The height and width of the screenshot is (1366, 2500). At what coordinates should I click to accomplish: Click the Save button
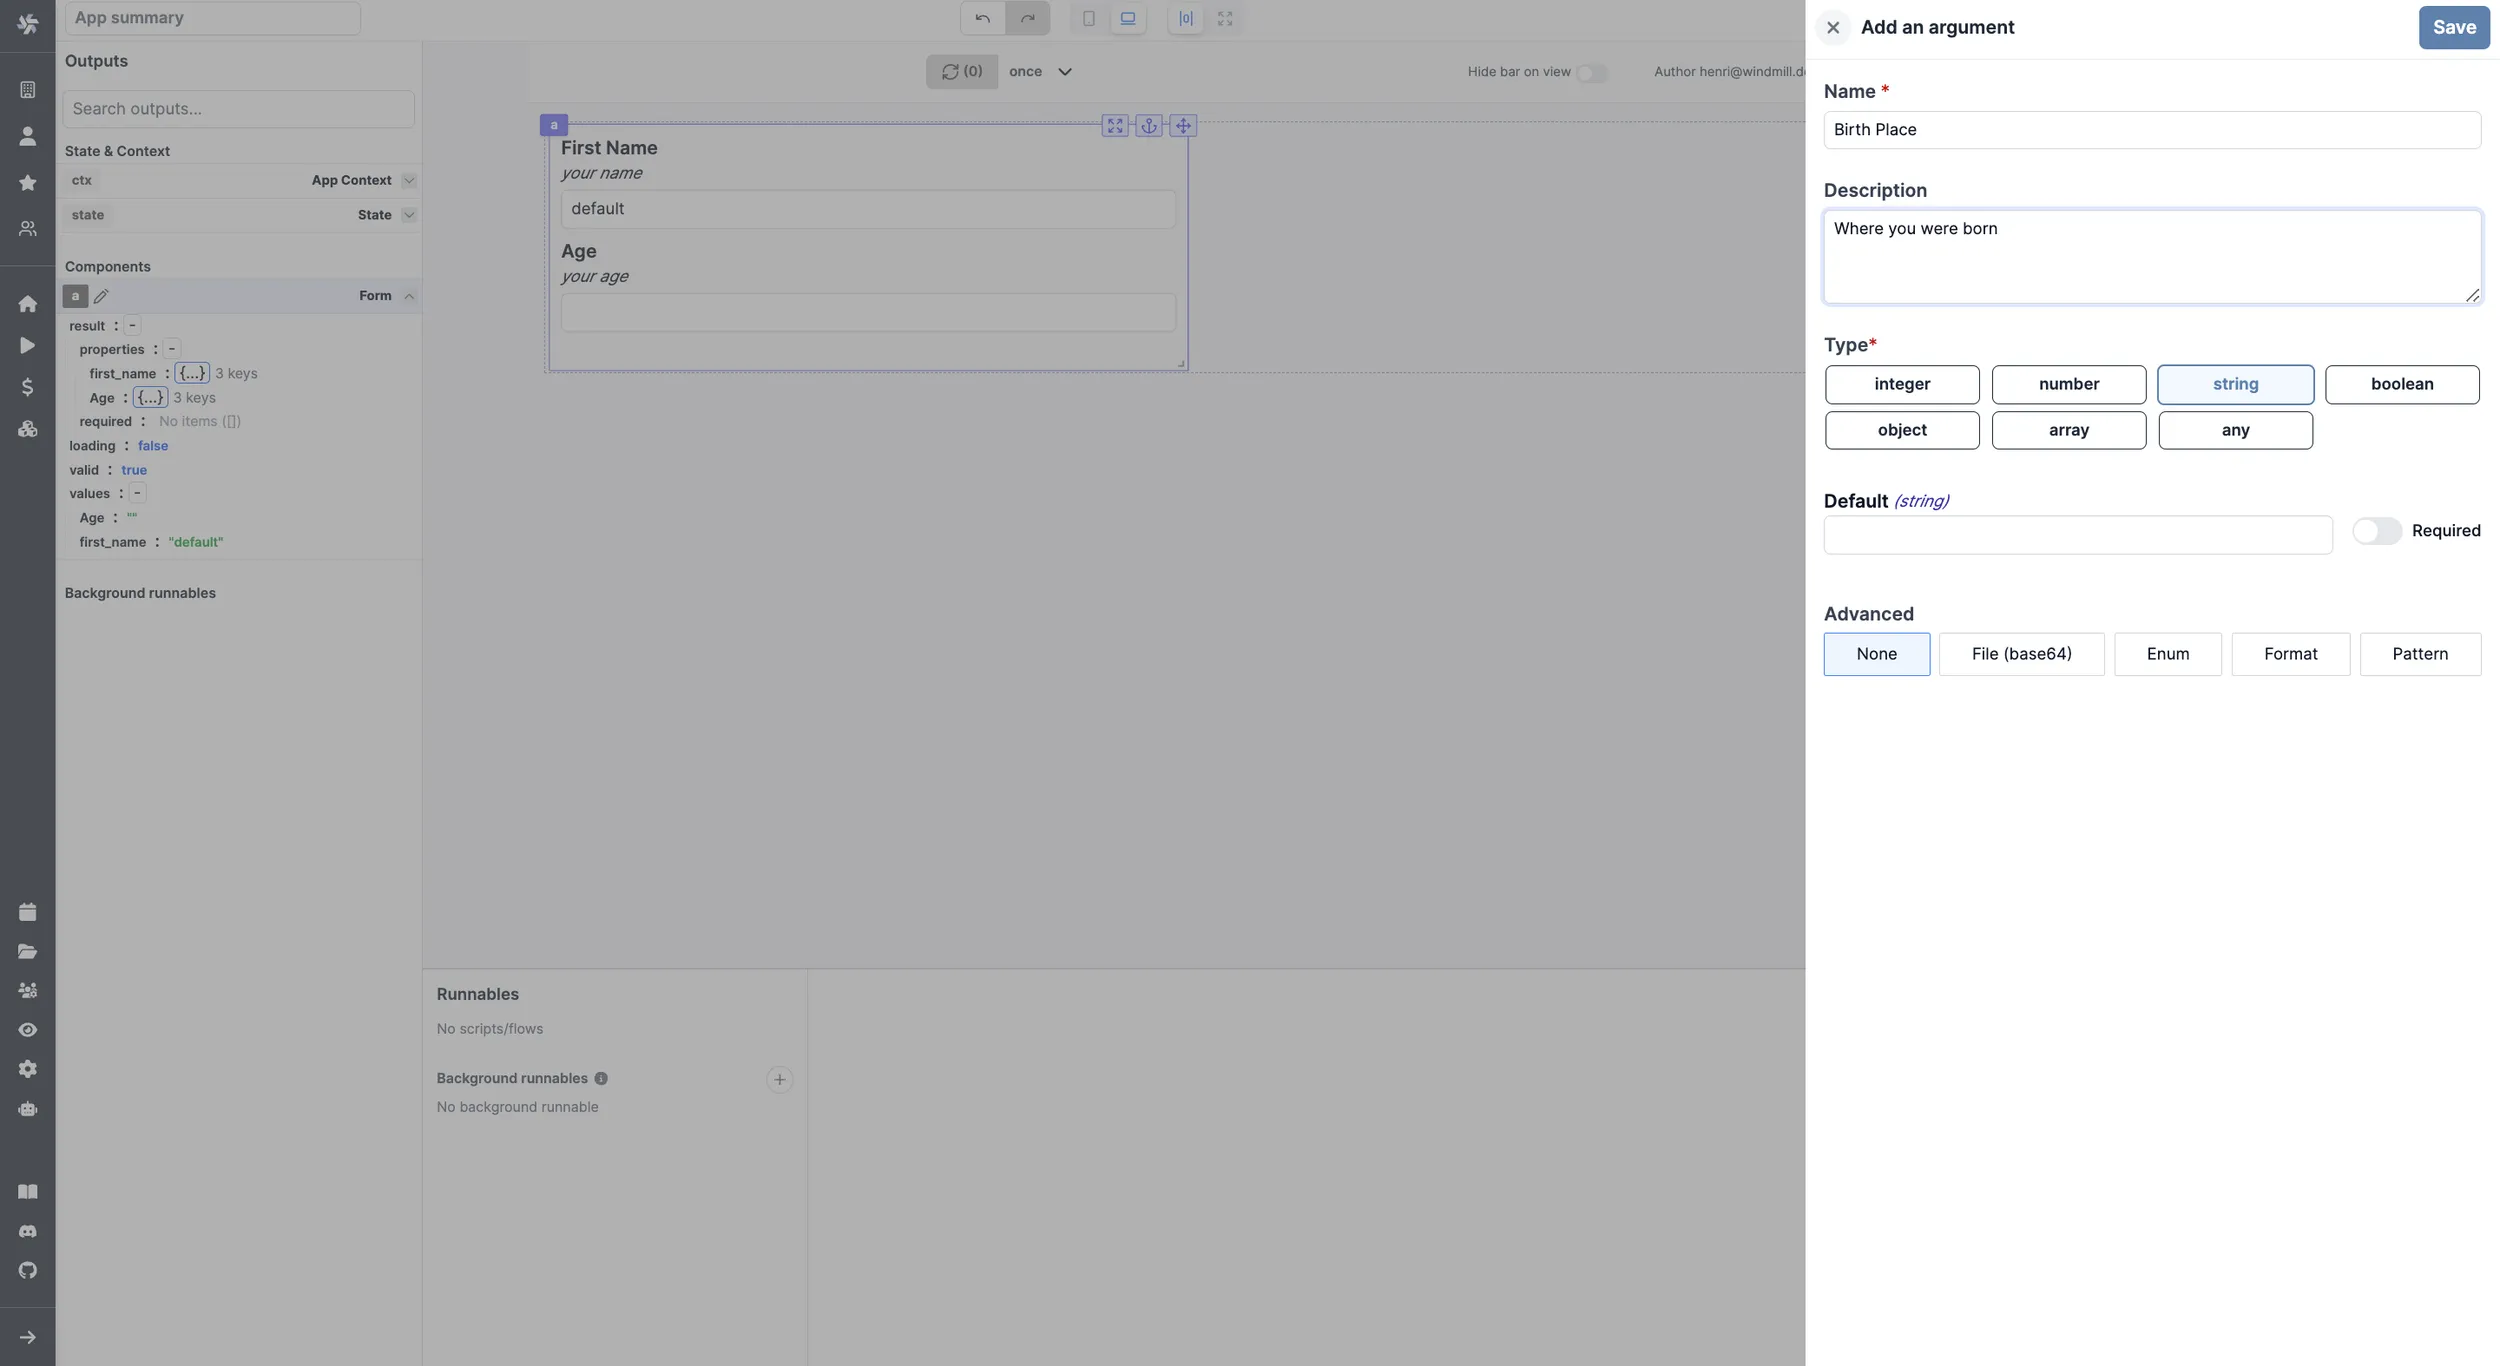click(x=2453, y=28)
